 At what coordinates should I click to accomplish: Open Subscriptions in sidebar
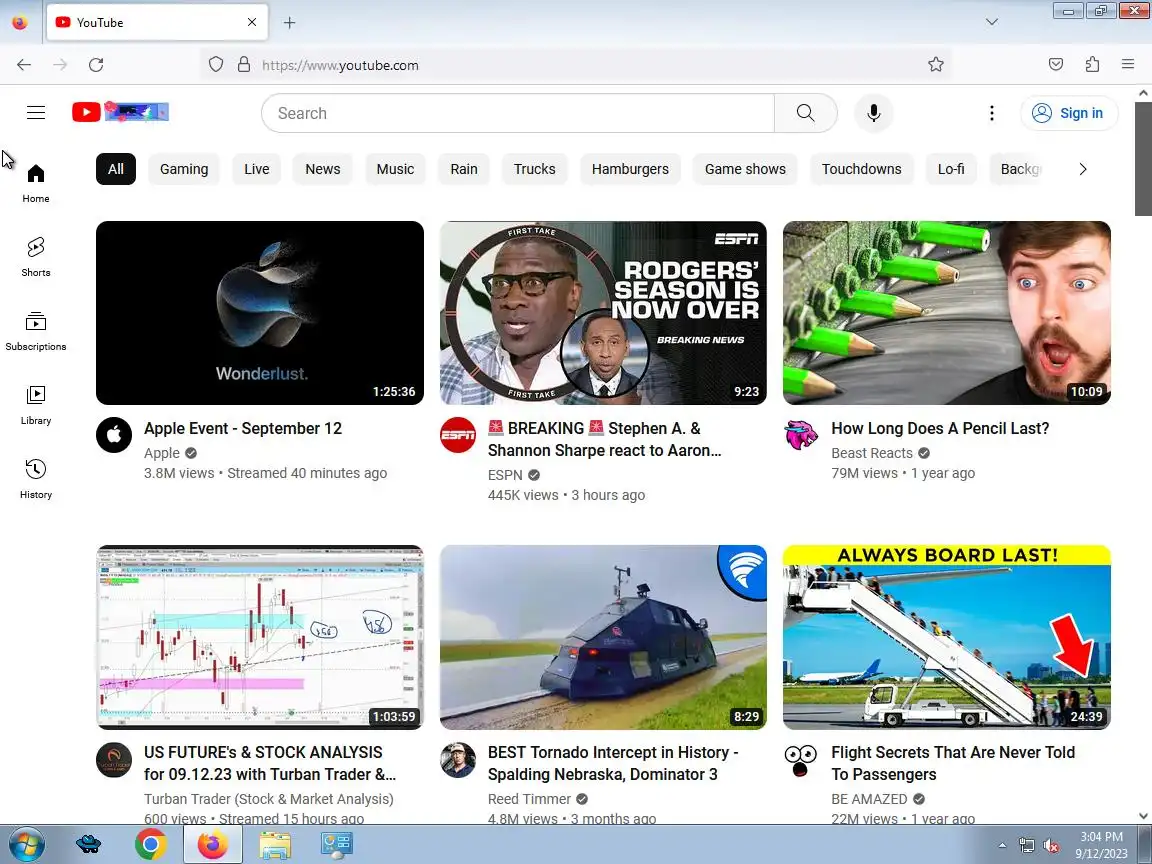[x=35, y=331]
